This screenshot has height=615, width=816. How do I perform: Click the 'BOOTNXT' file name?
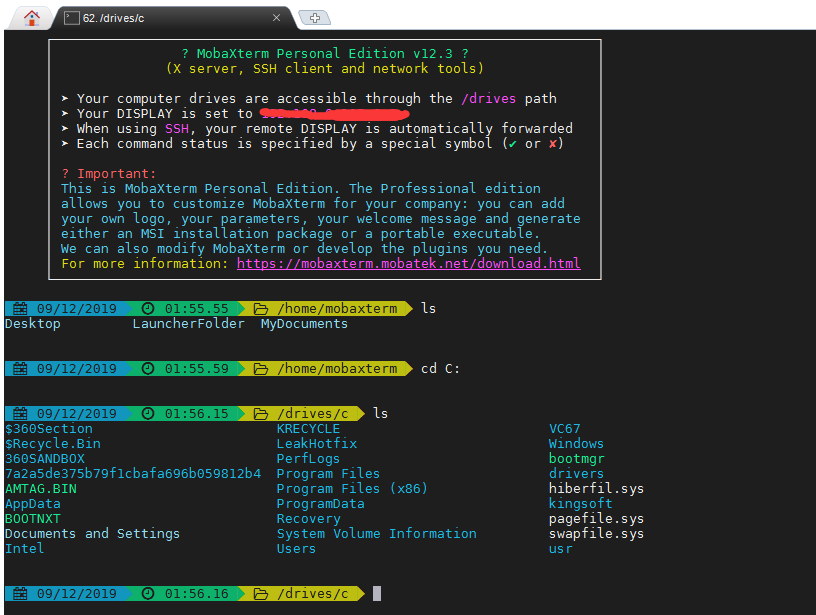(x=33, y=519)
